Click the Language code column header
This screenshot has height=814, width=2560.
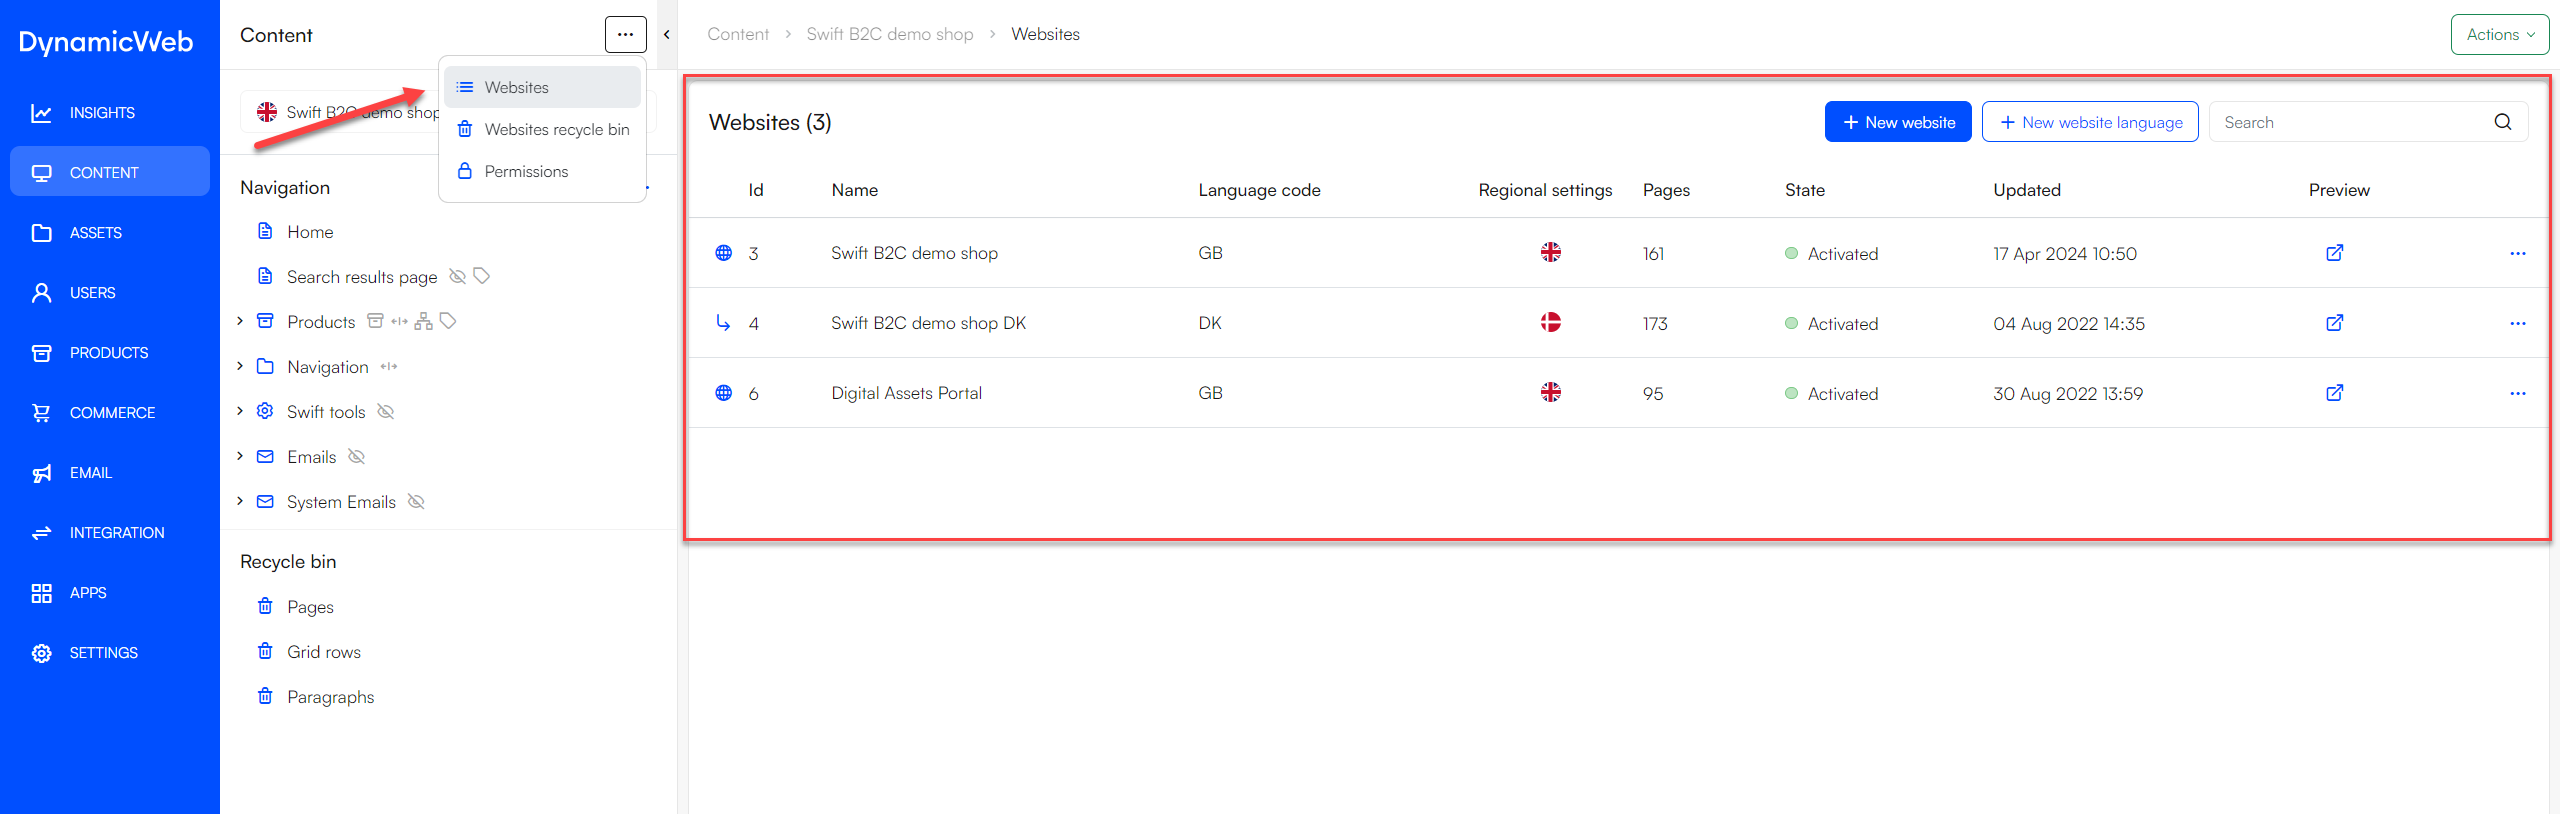click(1259, 190)
